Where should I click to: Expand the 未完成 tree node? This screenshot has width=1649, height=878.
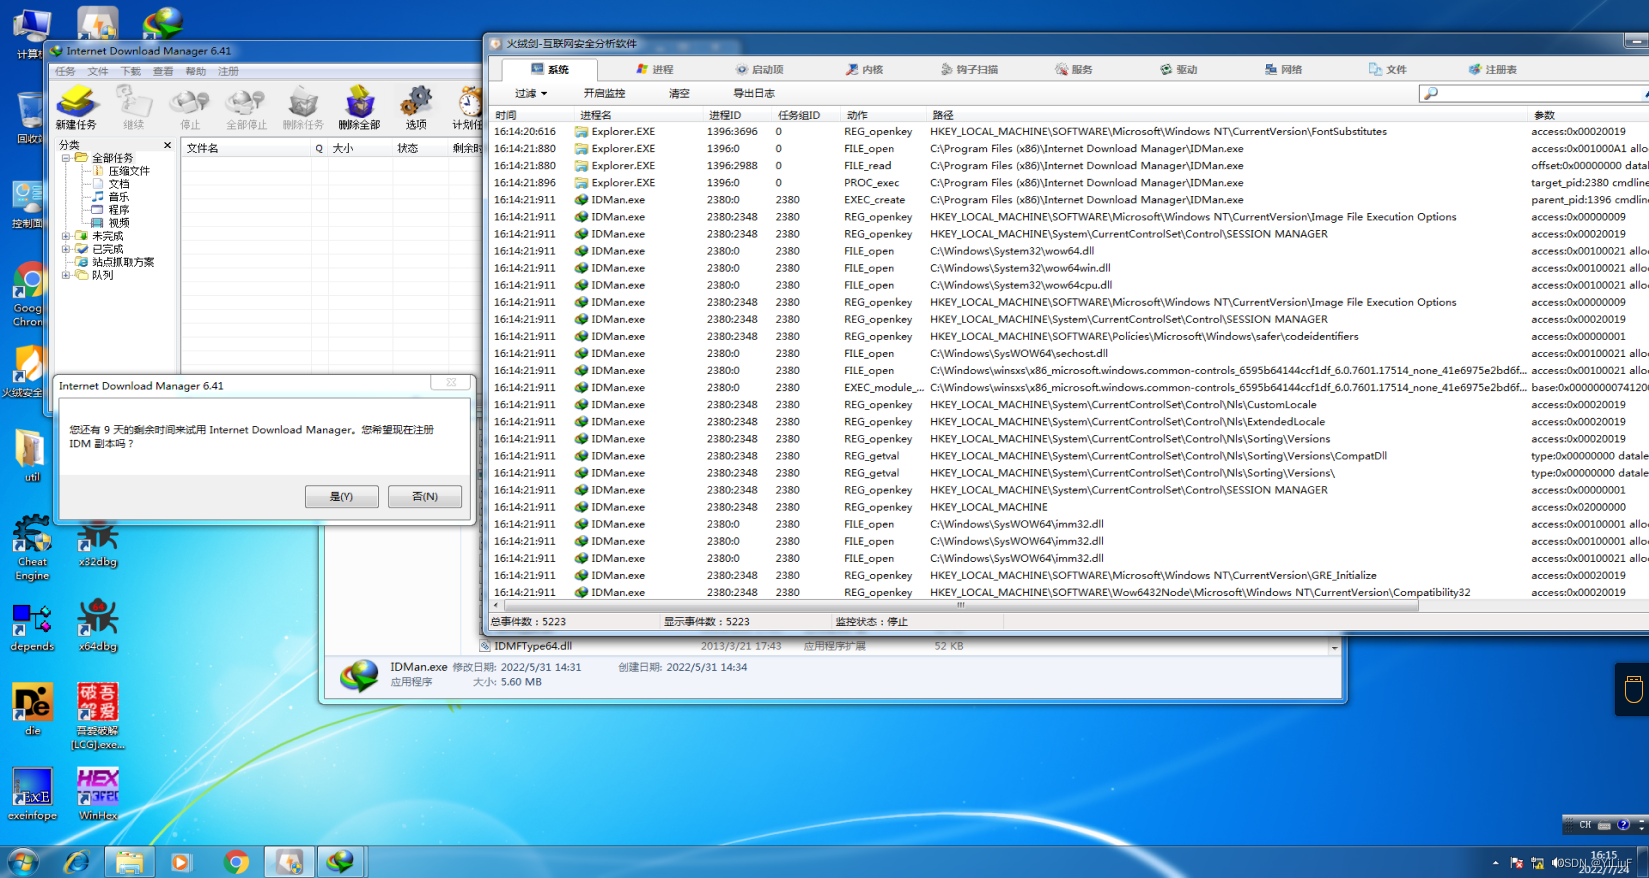click(x=66, y=236)
